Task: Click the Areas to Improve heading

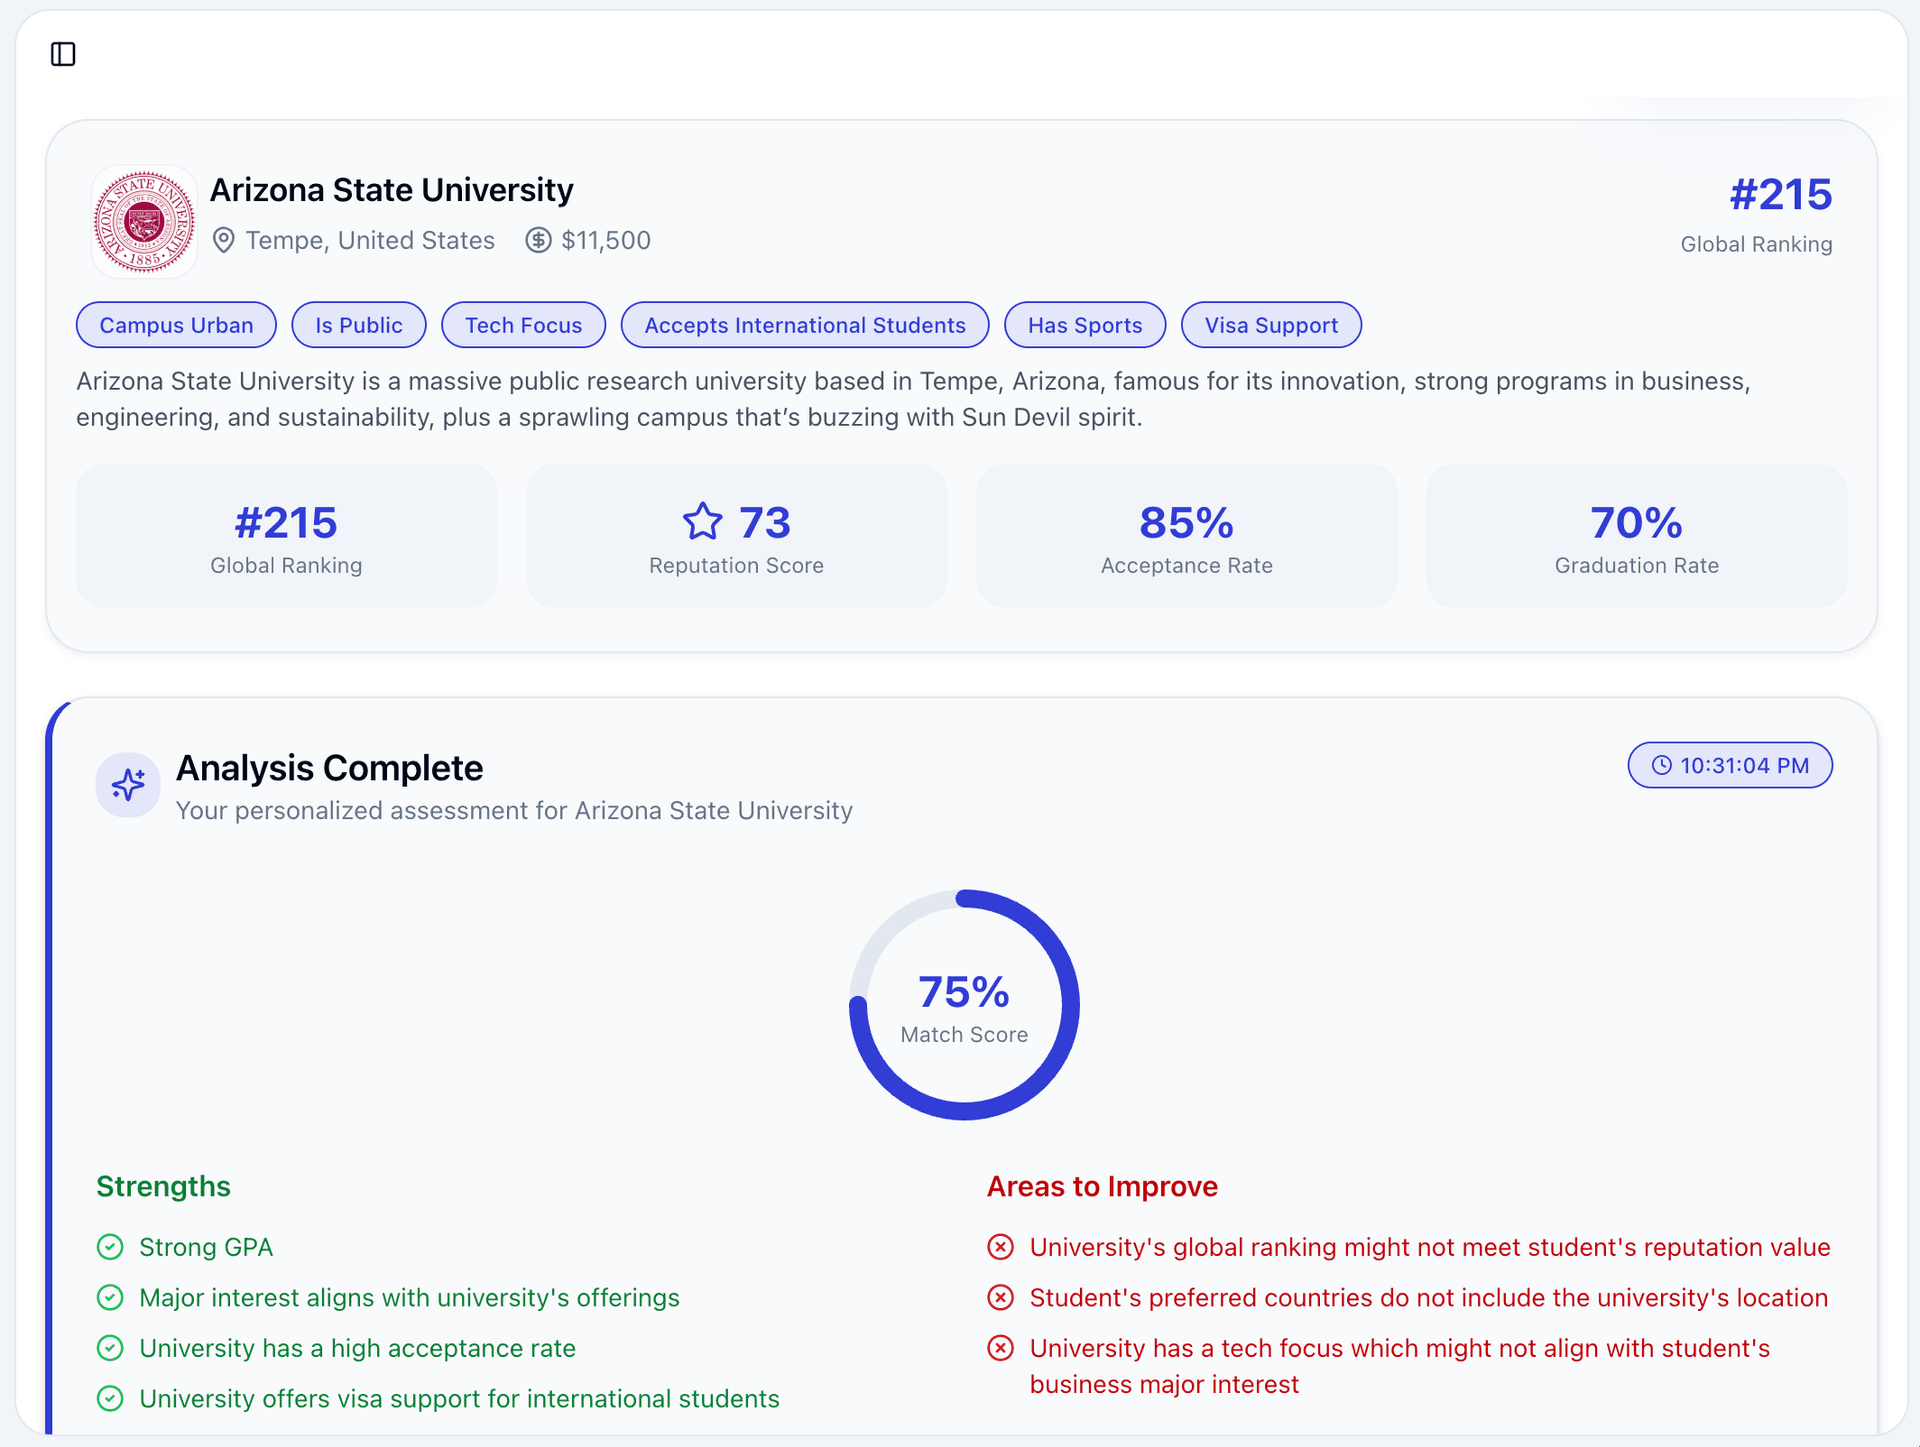Action: tap(1102, 1186)
